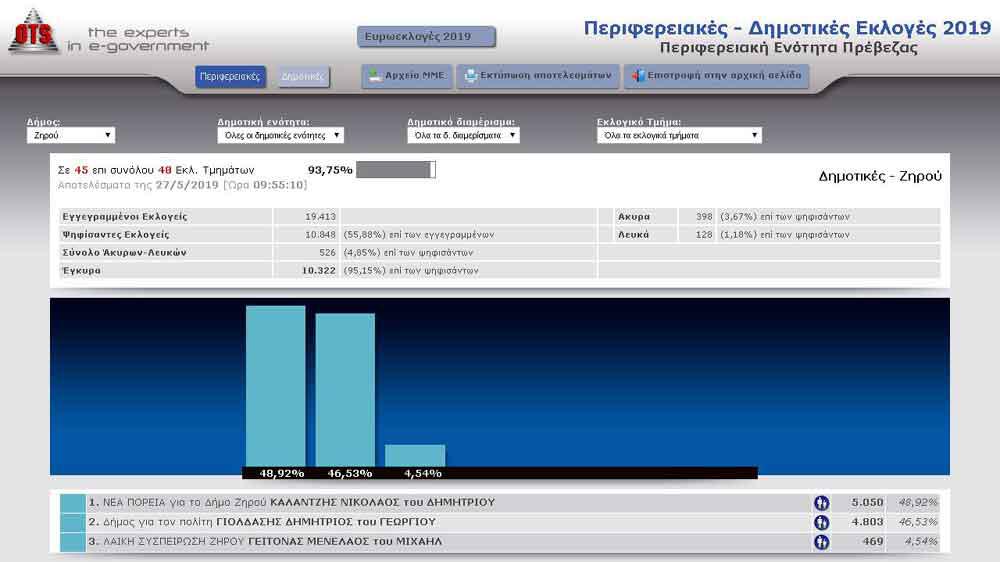
Task: Click the 93,75% counting progress bar
Action: [395, 170]
